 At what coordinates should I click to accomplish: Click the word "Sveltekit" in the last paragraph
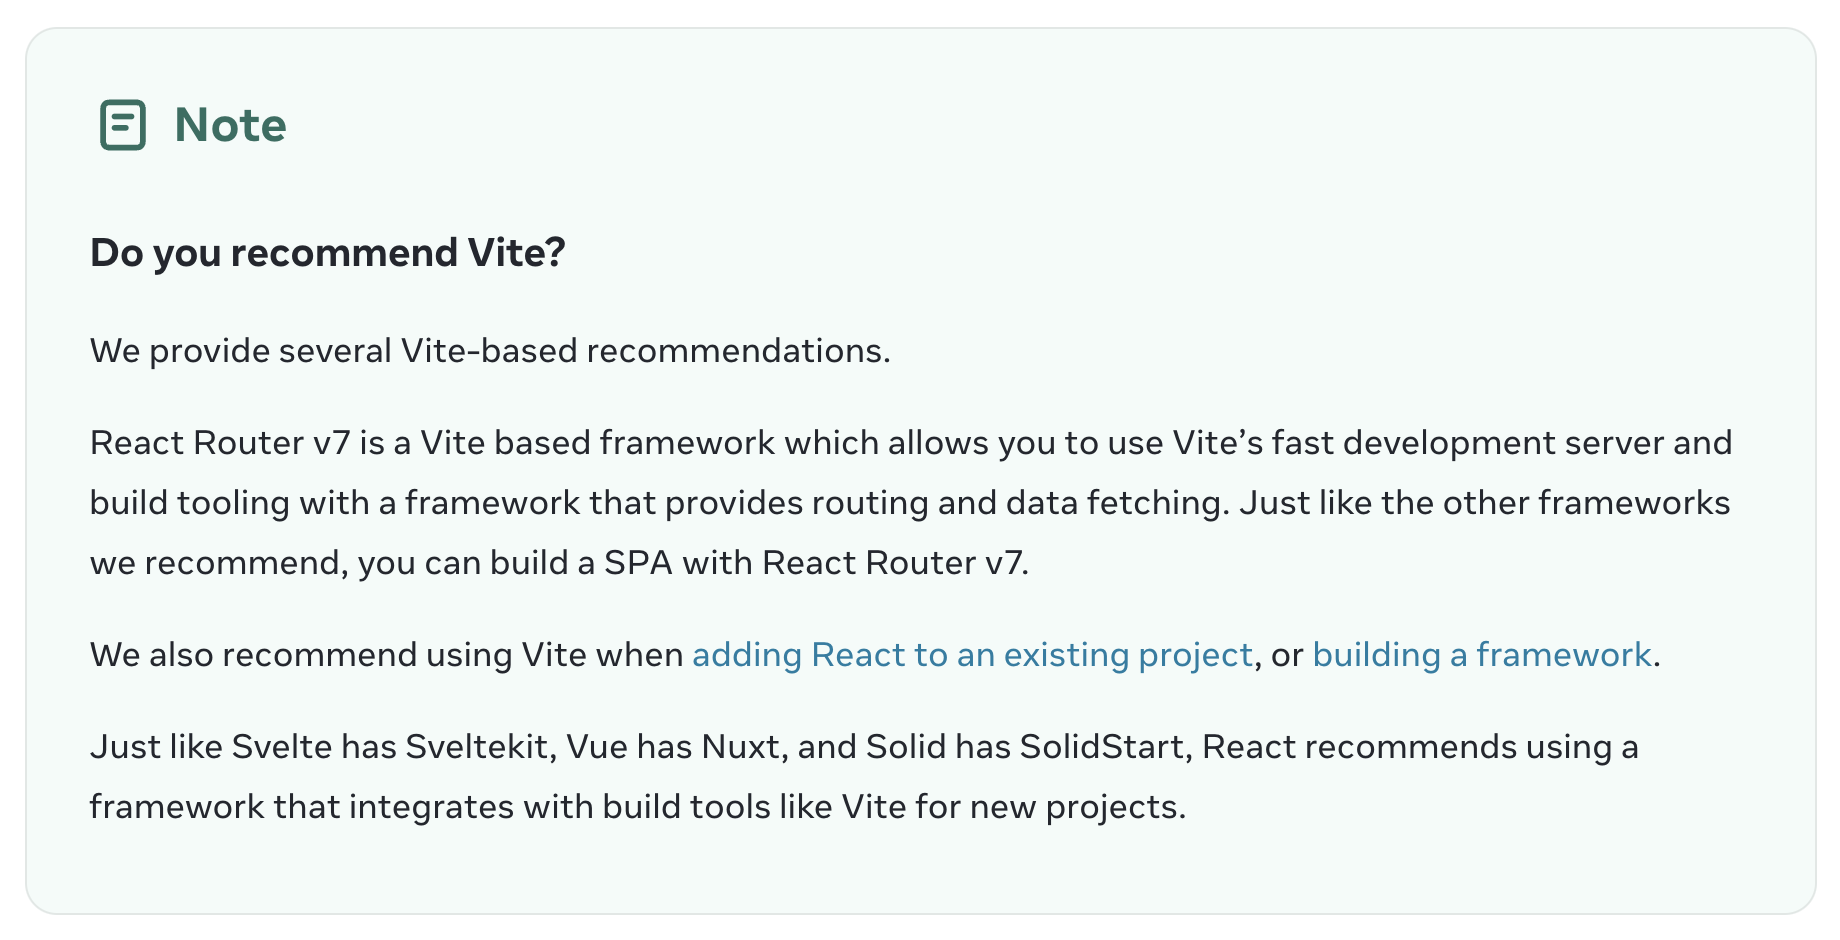[x=480, y=747]
